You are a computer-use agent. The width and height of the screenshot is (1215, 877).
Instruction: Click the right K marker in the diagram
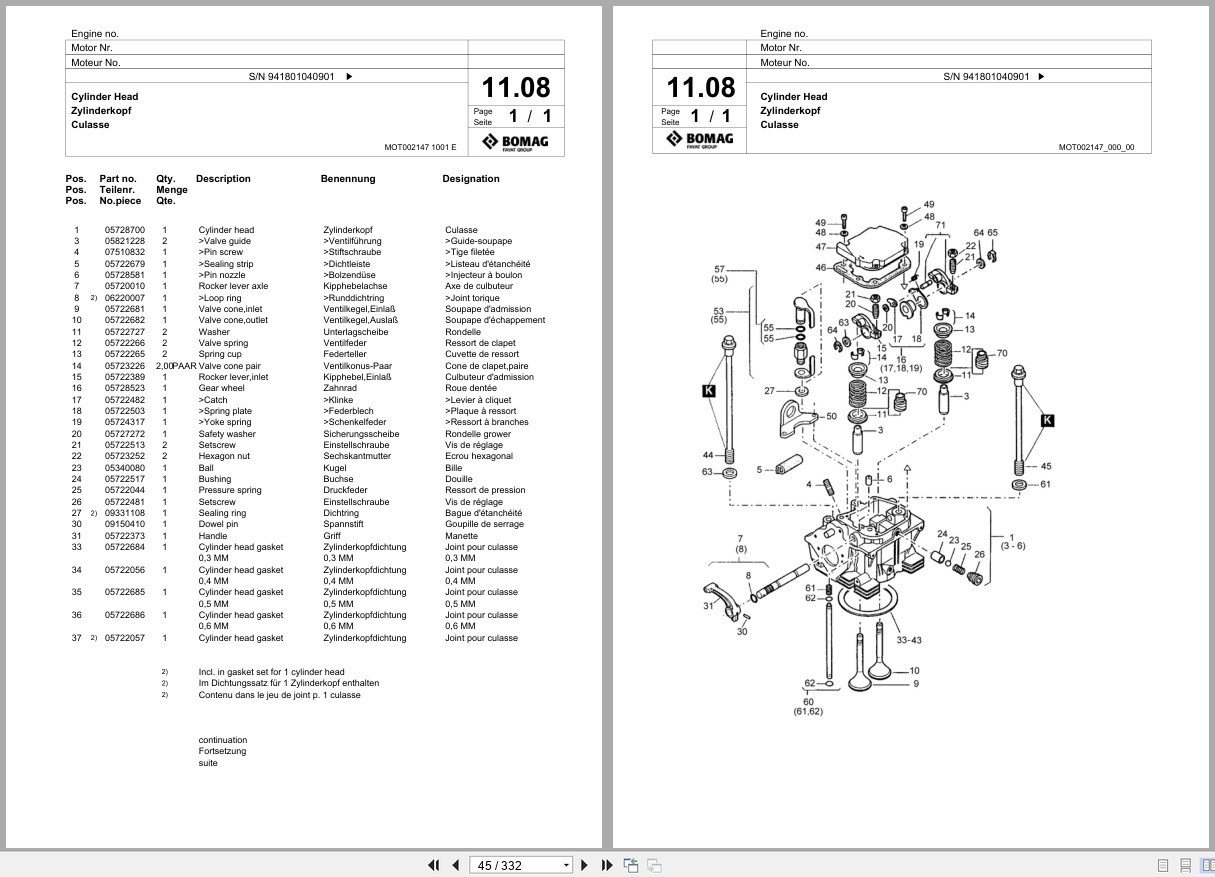pyautogui.click(x=1047, y=420)
